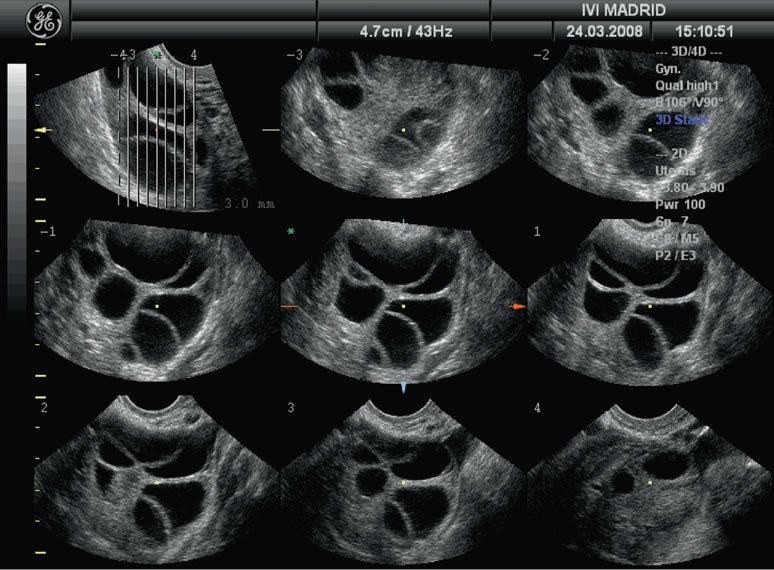Click the "Qual high1" setting
The image size is (774, 570).
687,86
